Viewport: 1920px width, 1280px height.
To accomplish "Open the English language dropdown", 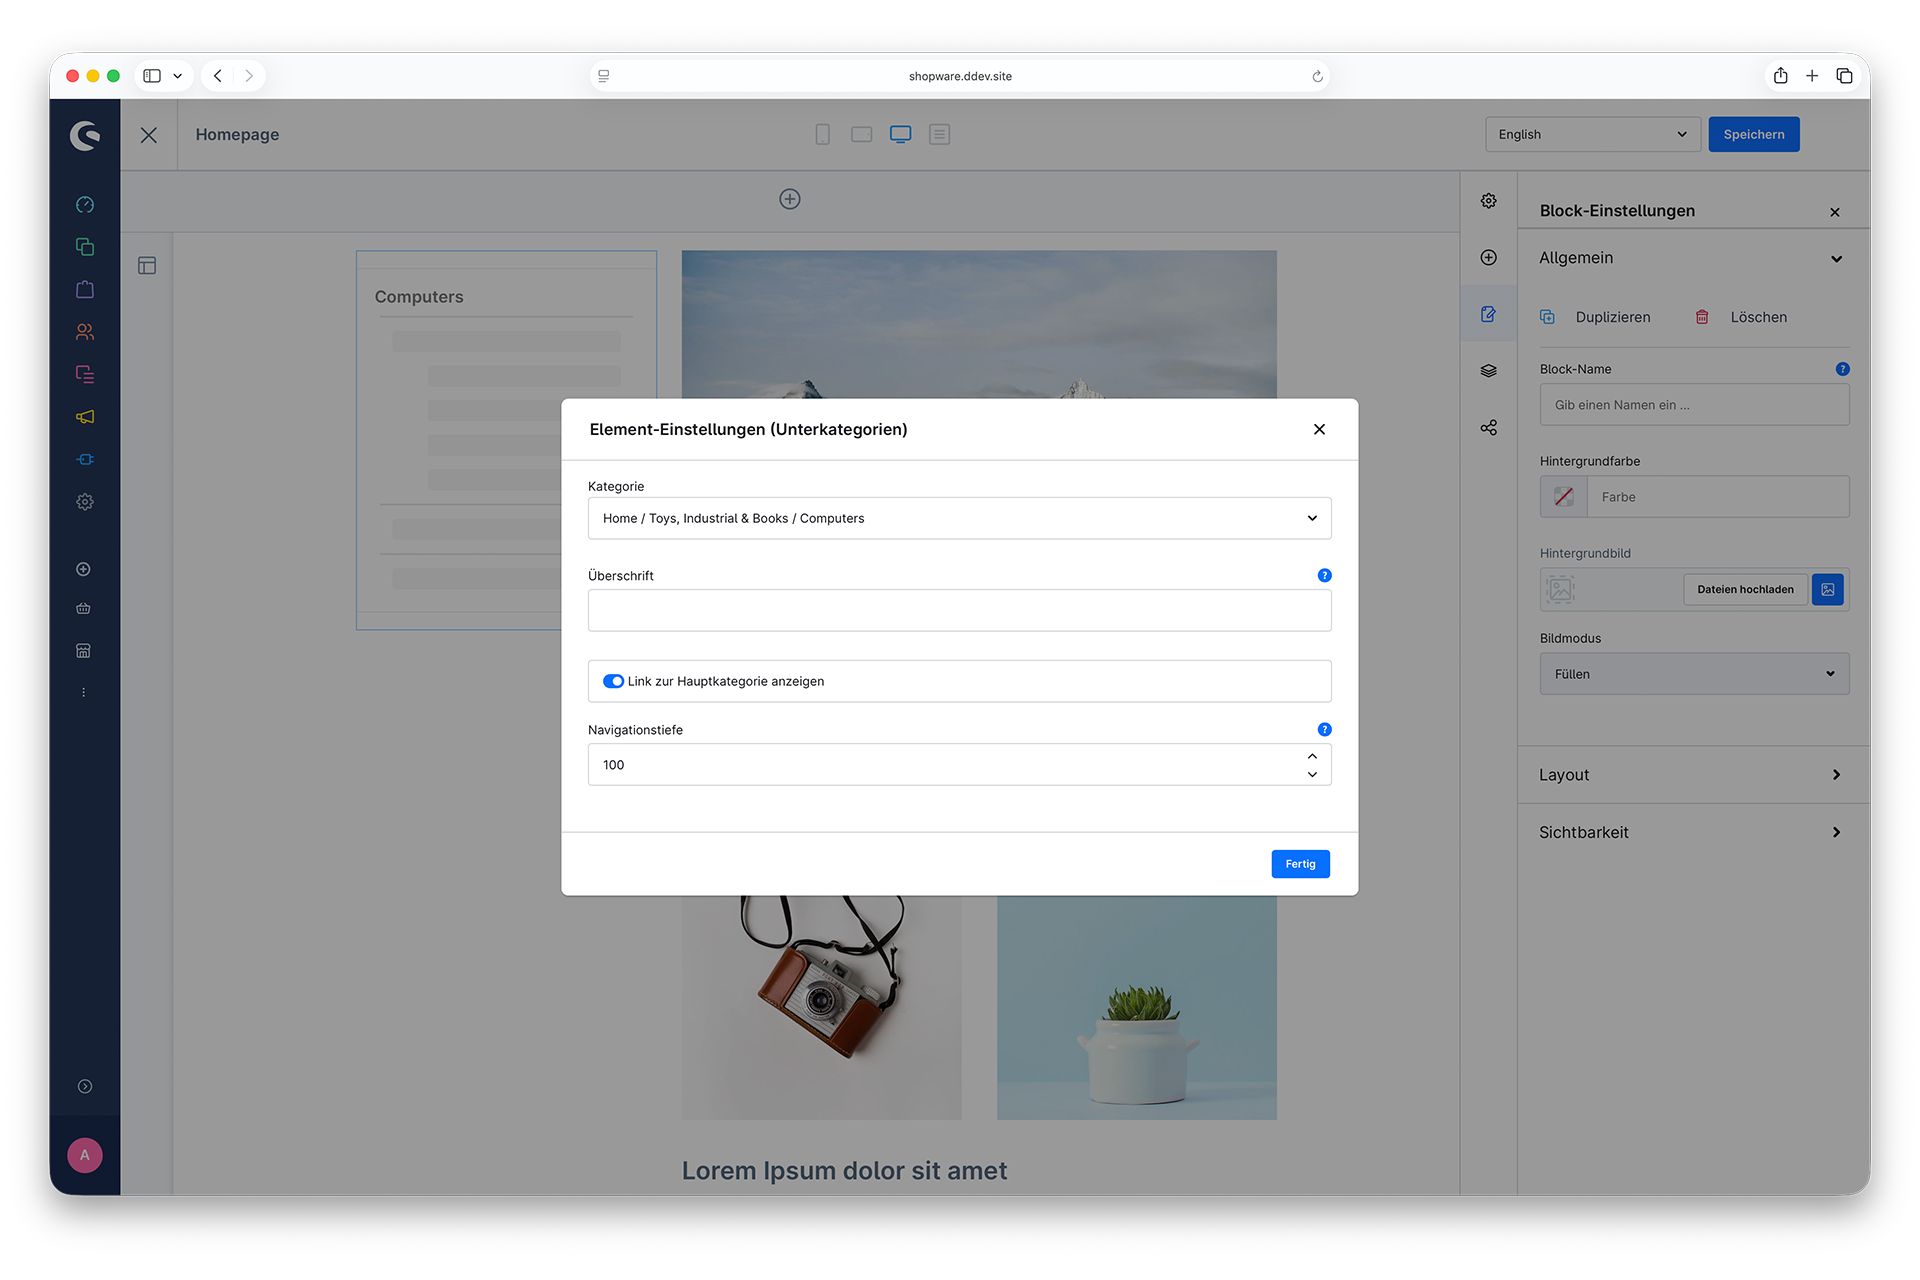I will [x=1593, y=134].
